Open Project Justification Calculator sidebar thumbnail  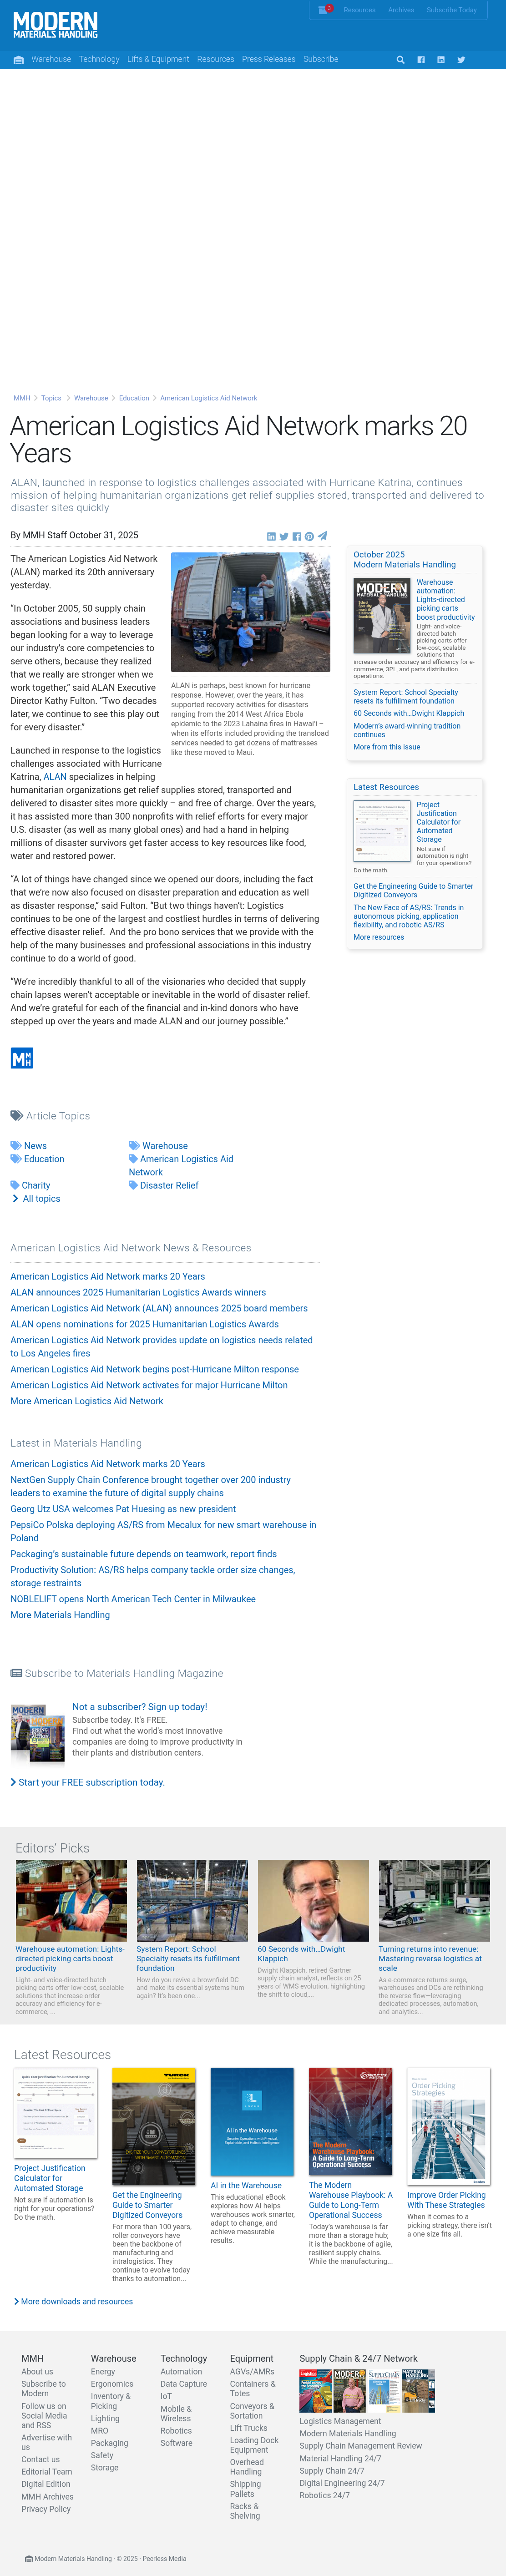pyautogui.click(x=382, y=832)
